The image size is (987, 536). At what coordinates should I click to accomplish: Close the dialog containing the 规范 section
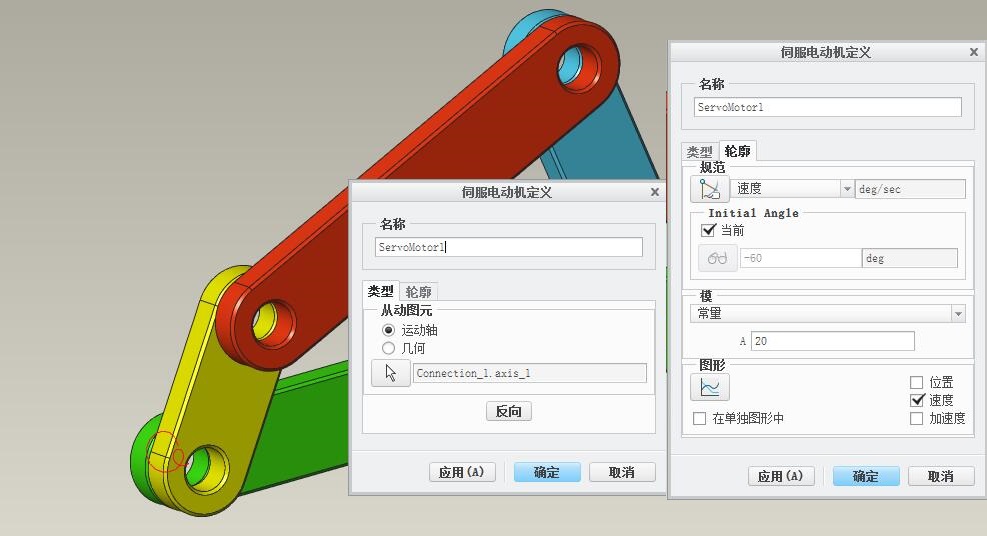click(974, 52)
